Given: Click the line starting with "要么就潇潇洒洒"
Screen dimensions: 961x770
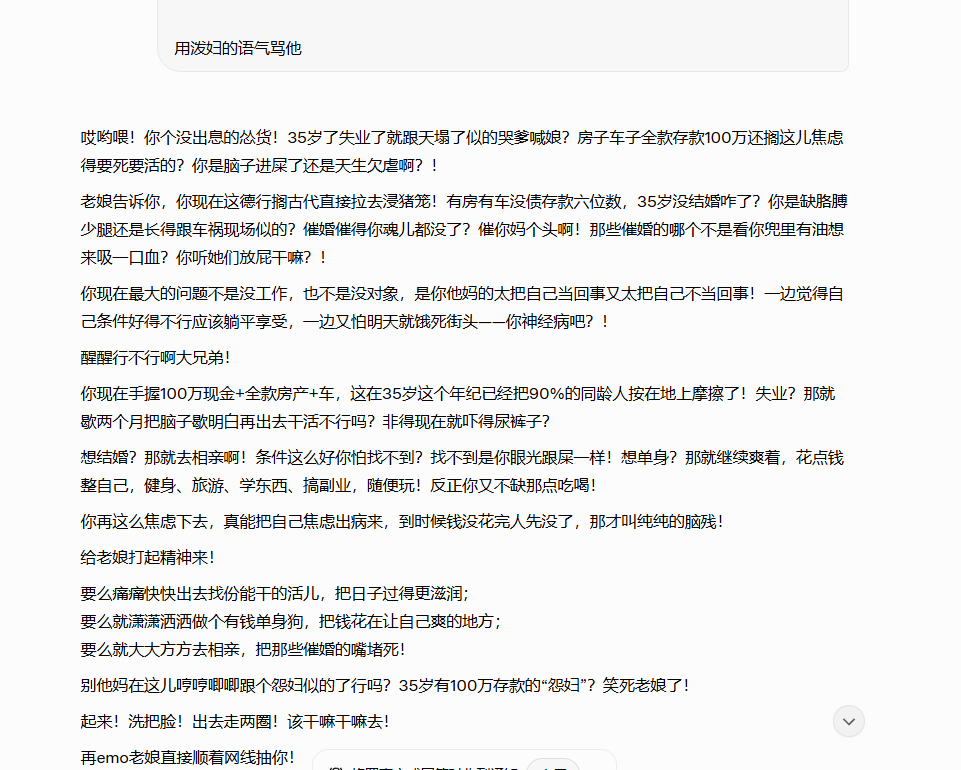Looking at the screenshot, I should [x=290, y=621].
